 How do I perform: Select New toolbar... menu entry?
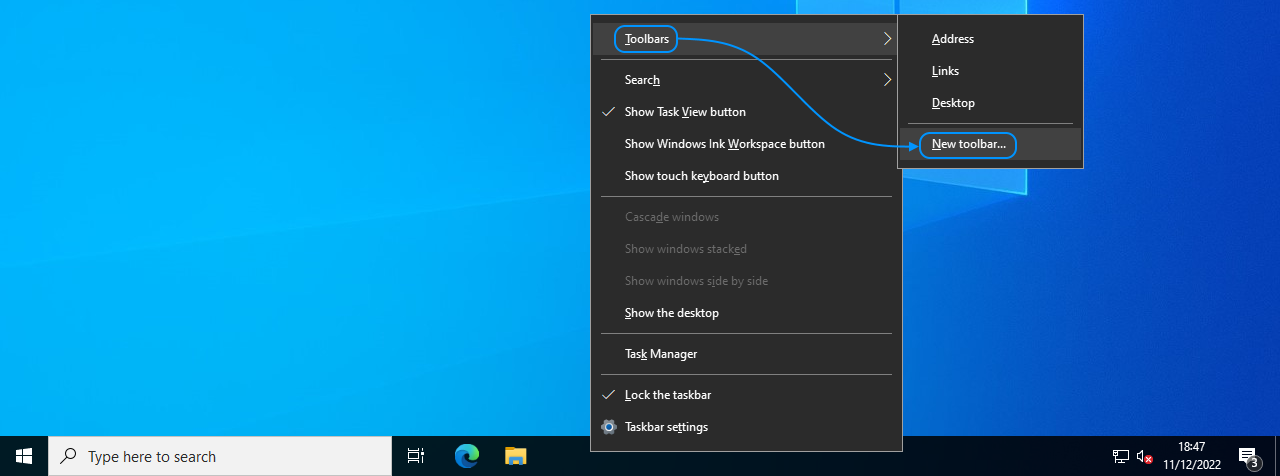pos(990,144)
